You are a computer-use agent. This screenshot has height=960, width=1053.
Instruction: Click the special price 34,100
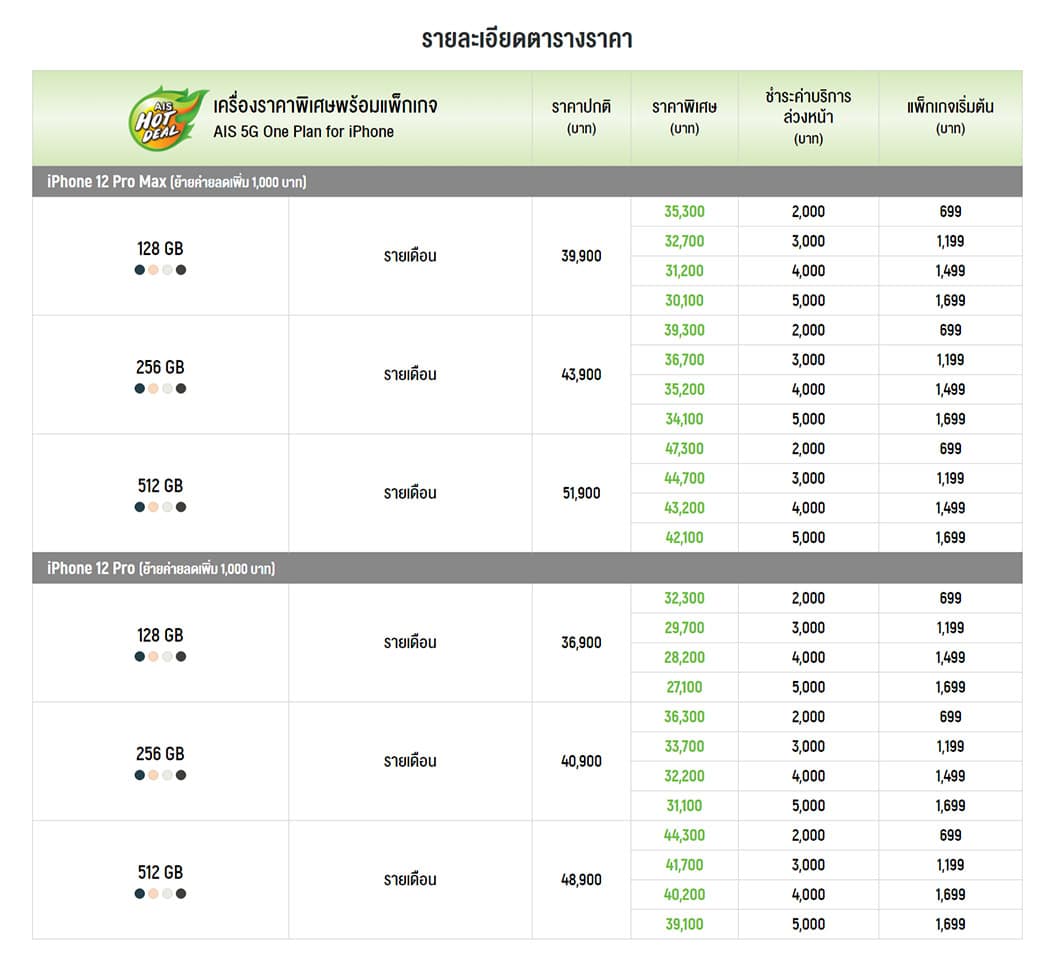pyautogui.click(x=684, y=419)
